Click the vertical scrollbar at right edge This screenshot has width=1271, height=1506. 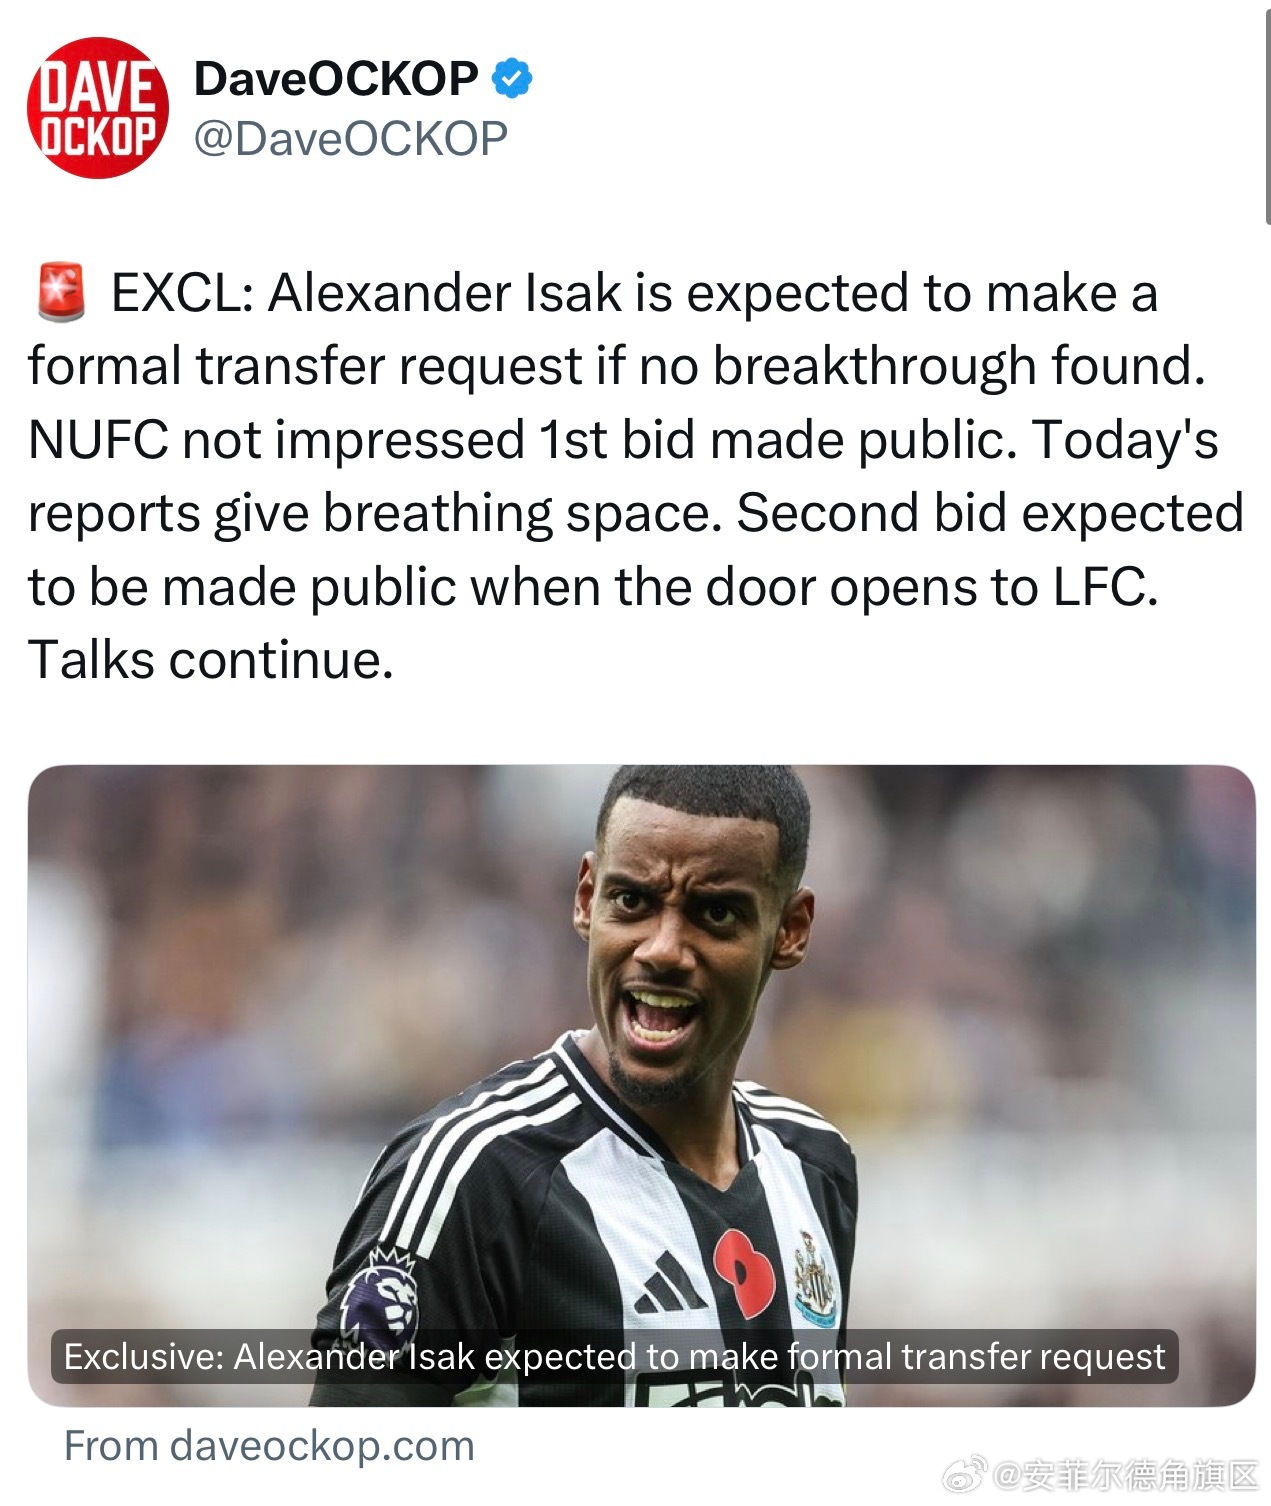[1265, 112]
